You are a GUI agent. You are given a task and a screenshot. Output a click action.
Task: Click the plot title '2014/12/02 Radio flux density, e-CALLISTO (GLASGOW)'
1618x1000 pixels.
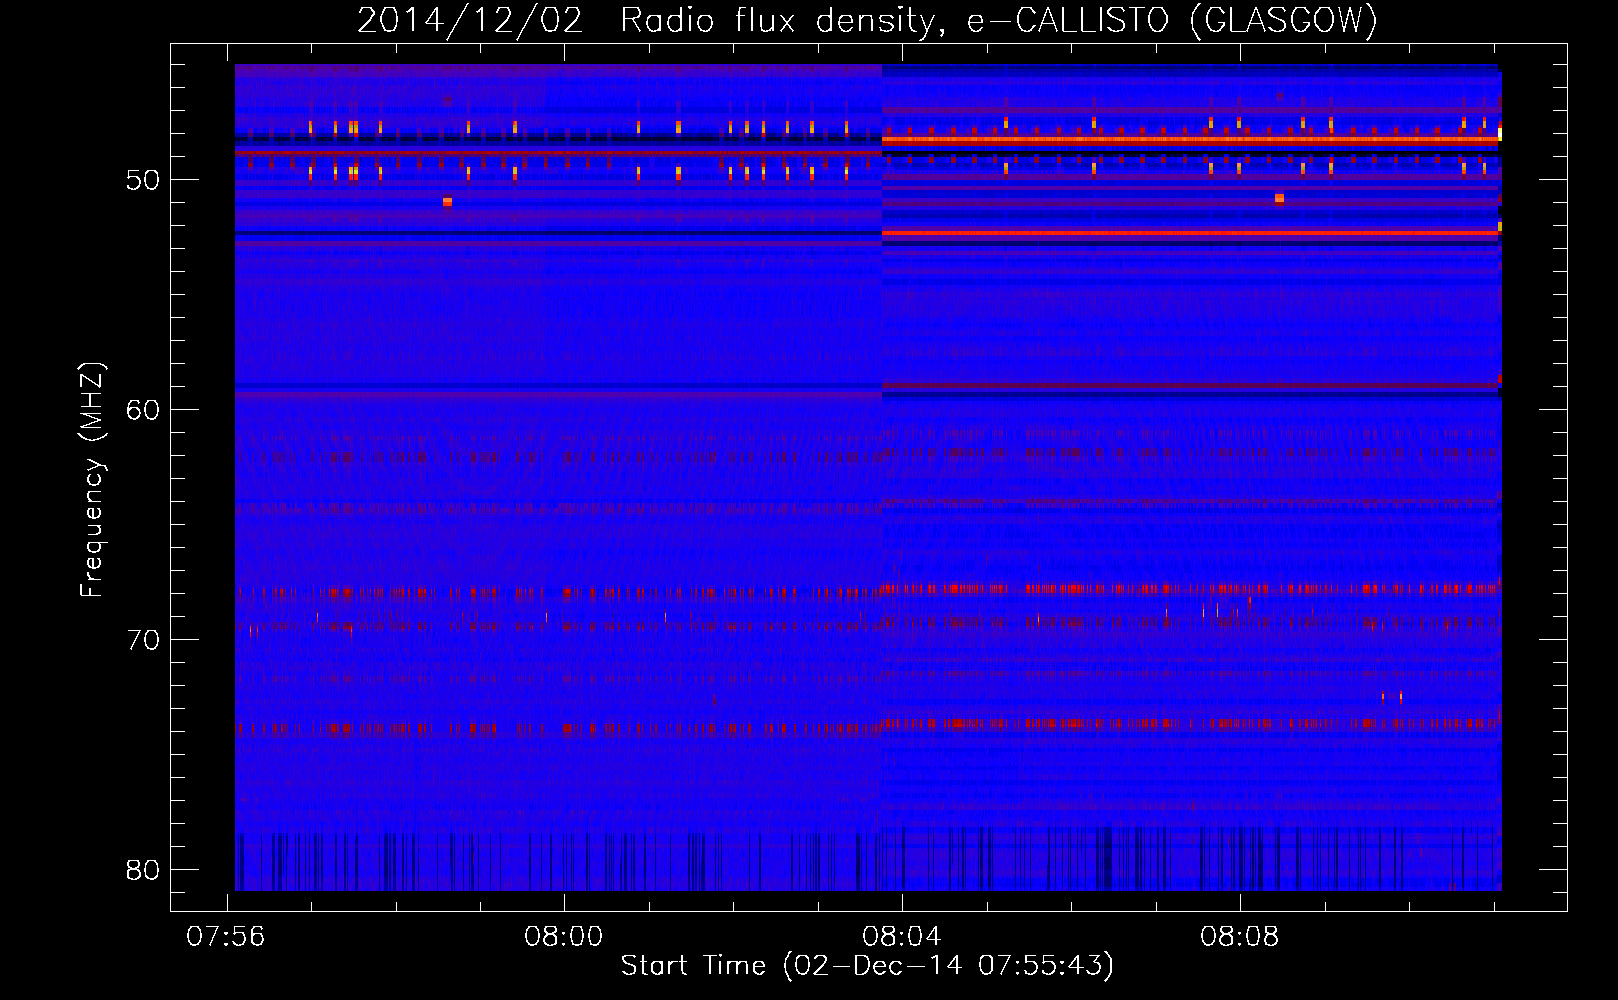(867, 20)
